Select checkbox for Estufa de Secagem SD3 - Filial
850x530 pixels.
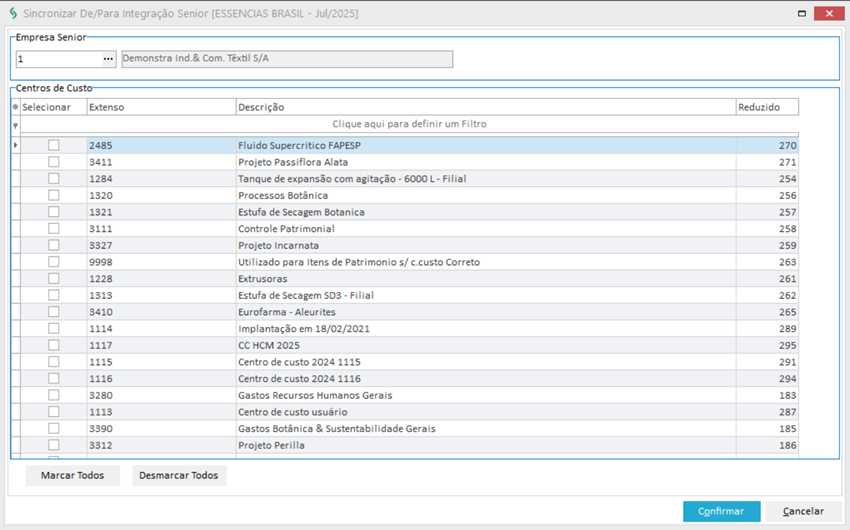pyautogui.click(x=54, y=295)
